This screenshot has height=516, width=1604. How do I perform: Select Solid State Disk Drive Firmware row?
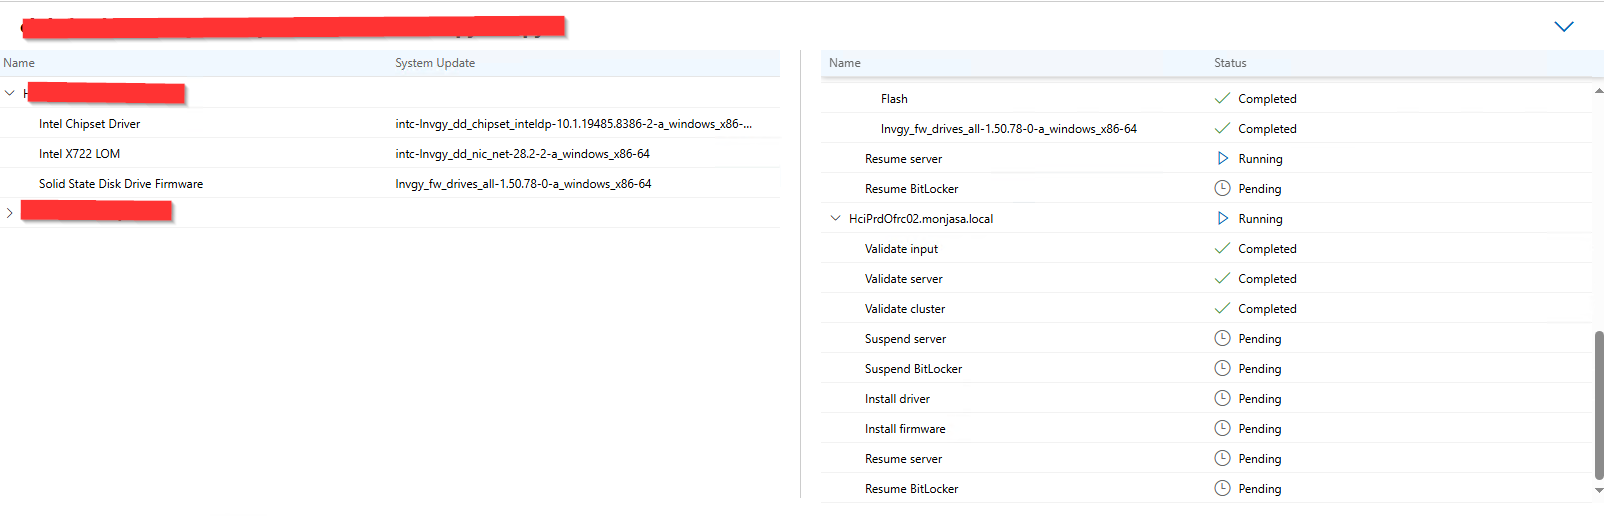(x=121, y=184)
